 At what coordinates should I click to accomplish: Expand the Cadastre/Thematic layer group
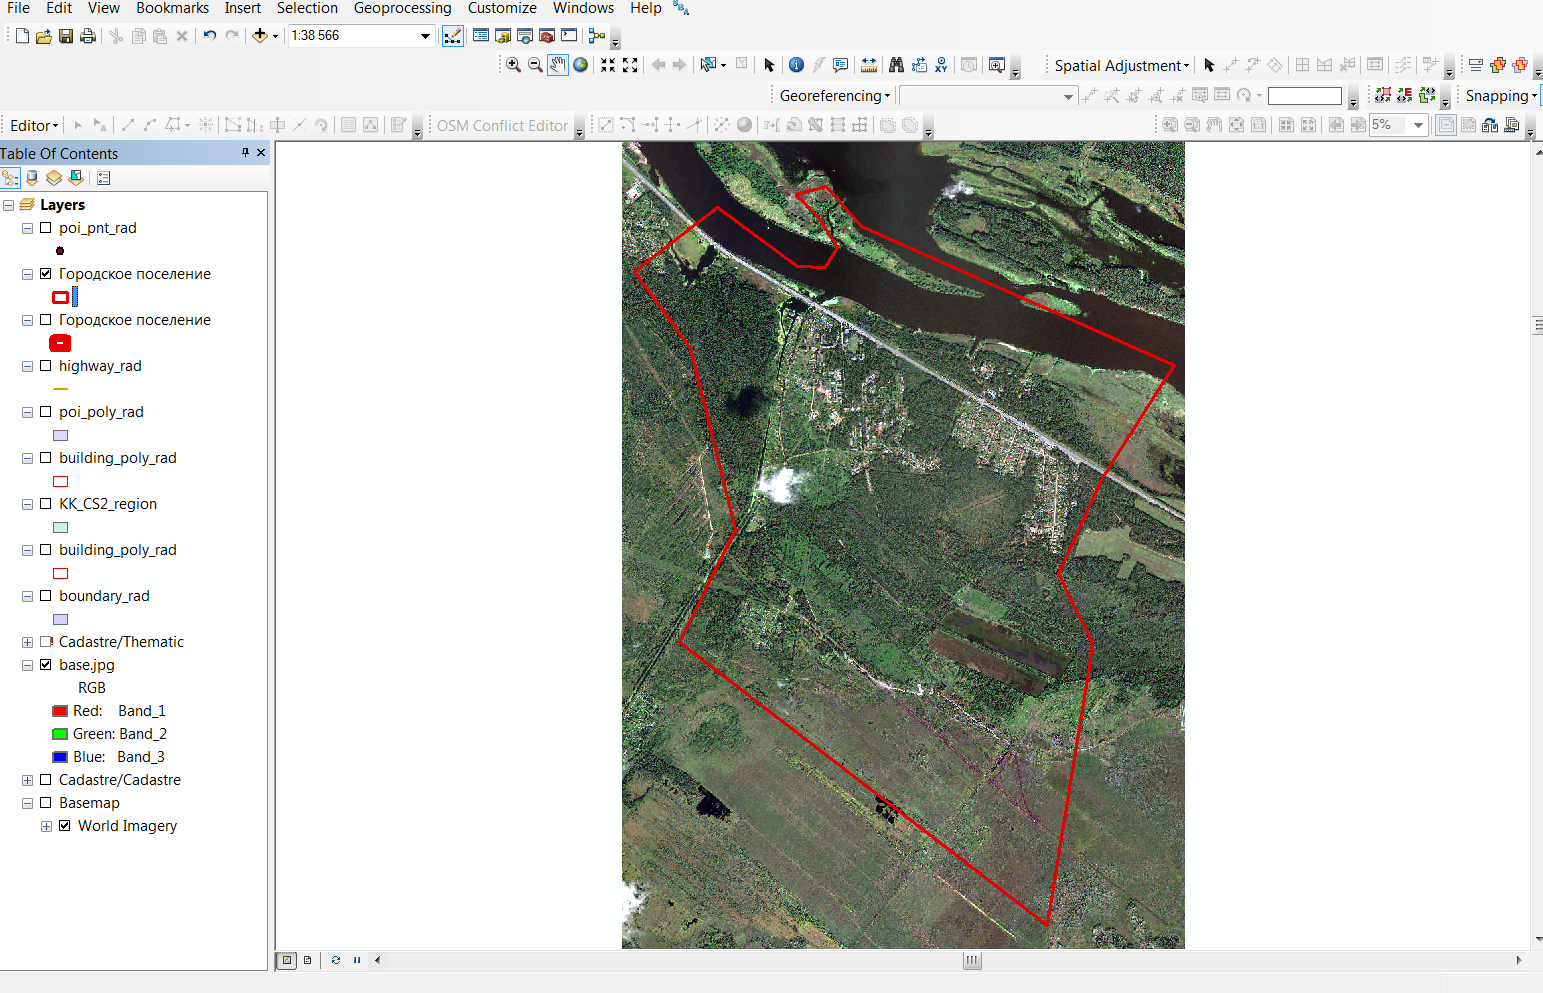(x=27, y=642)
